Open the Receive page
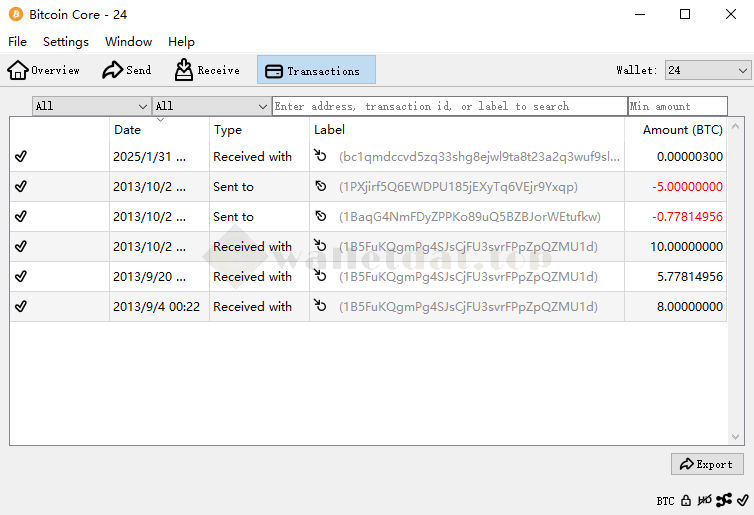Viewport: 754px width, 515px height. point(207,70)
